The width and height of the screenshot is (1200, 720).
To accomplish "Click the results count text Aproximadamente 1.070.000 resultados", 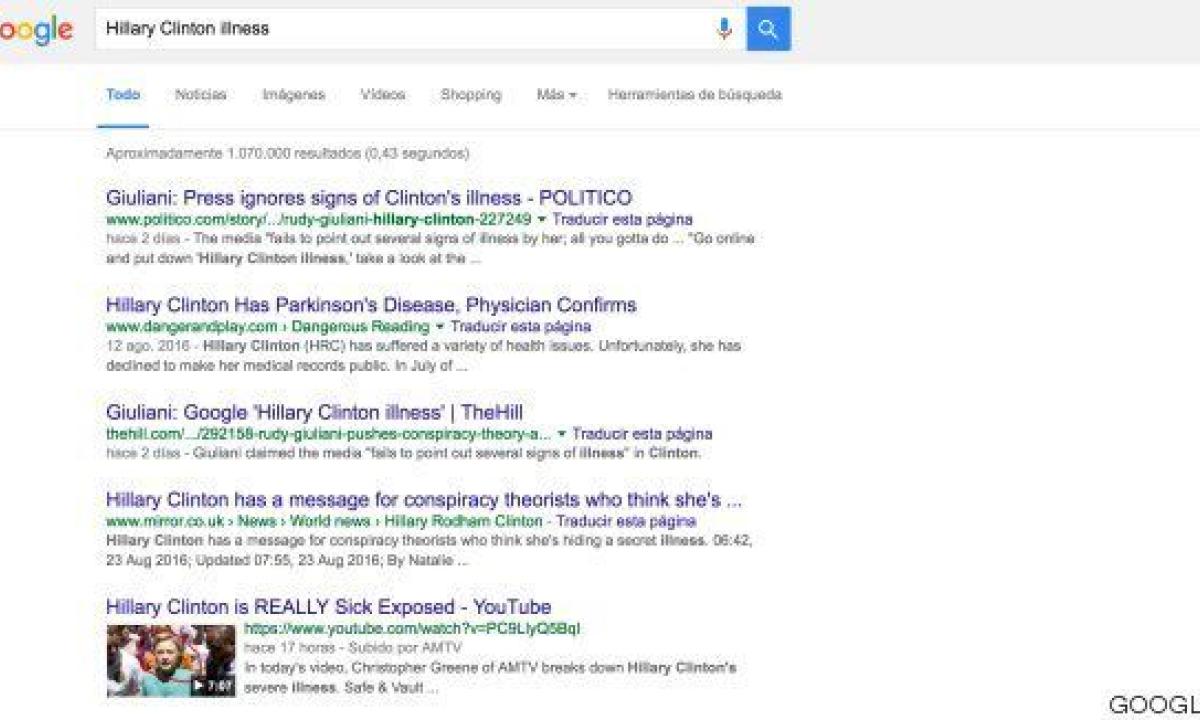I will pyautogui.click(x=287, y=154).
